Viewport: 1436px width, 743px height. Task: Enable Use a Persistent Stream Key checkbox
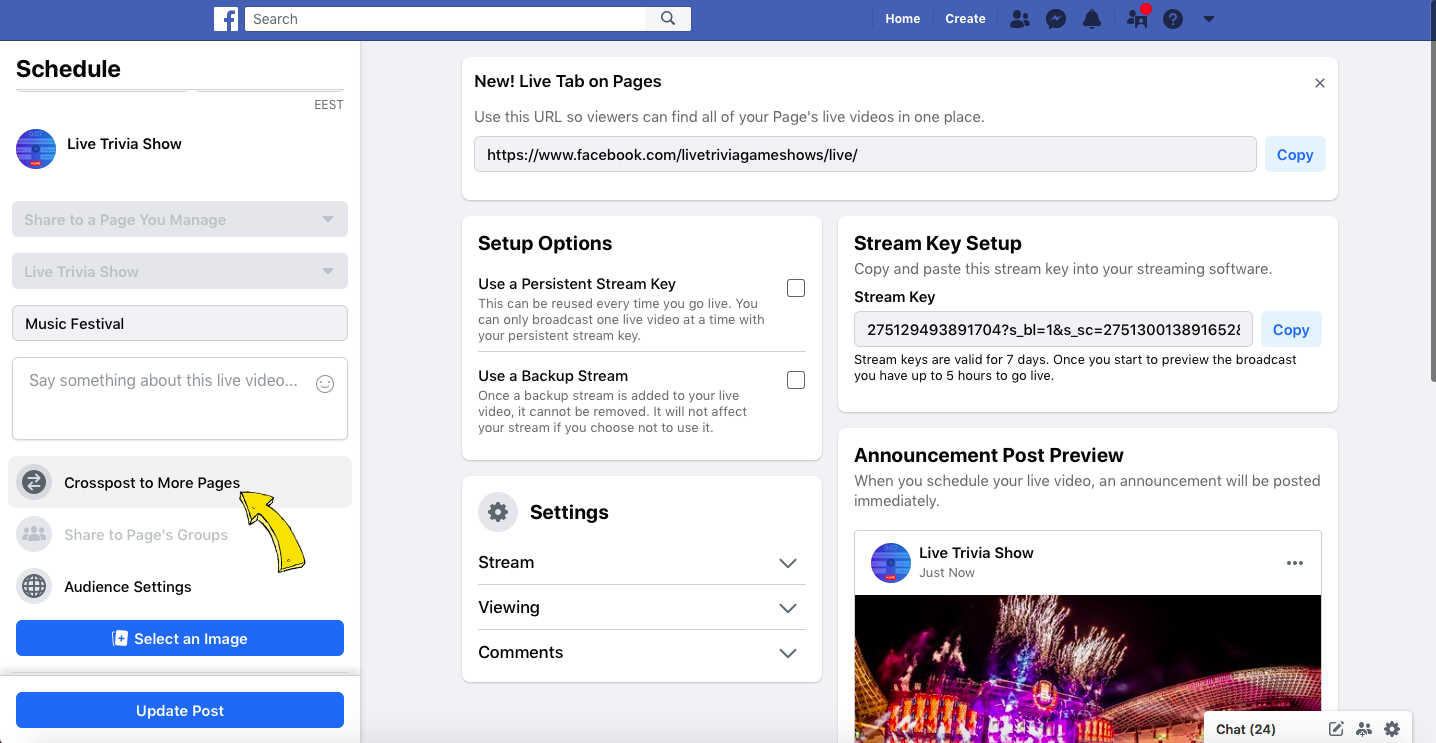click(x=796, y=288)
